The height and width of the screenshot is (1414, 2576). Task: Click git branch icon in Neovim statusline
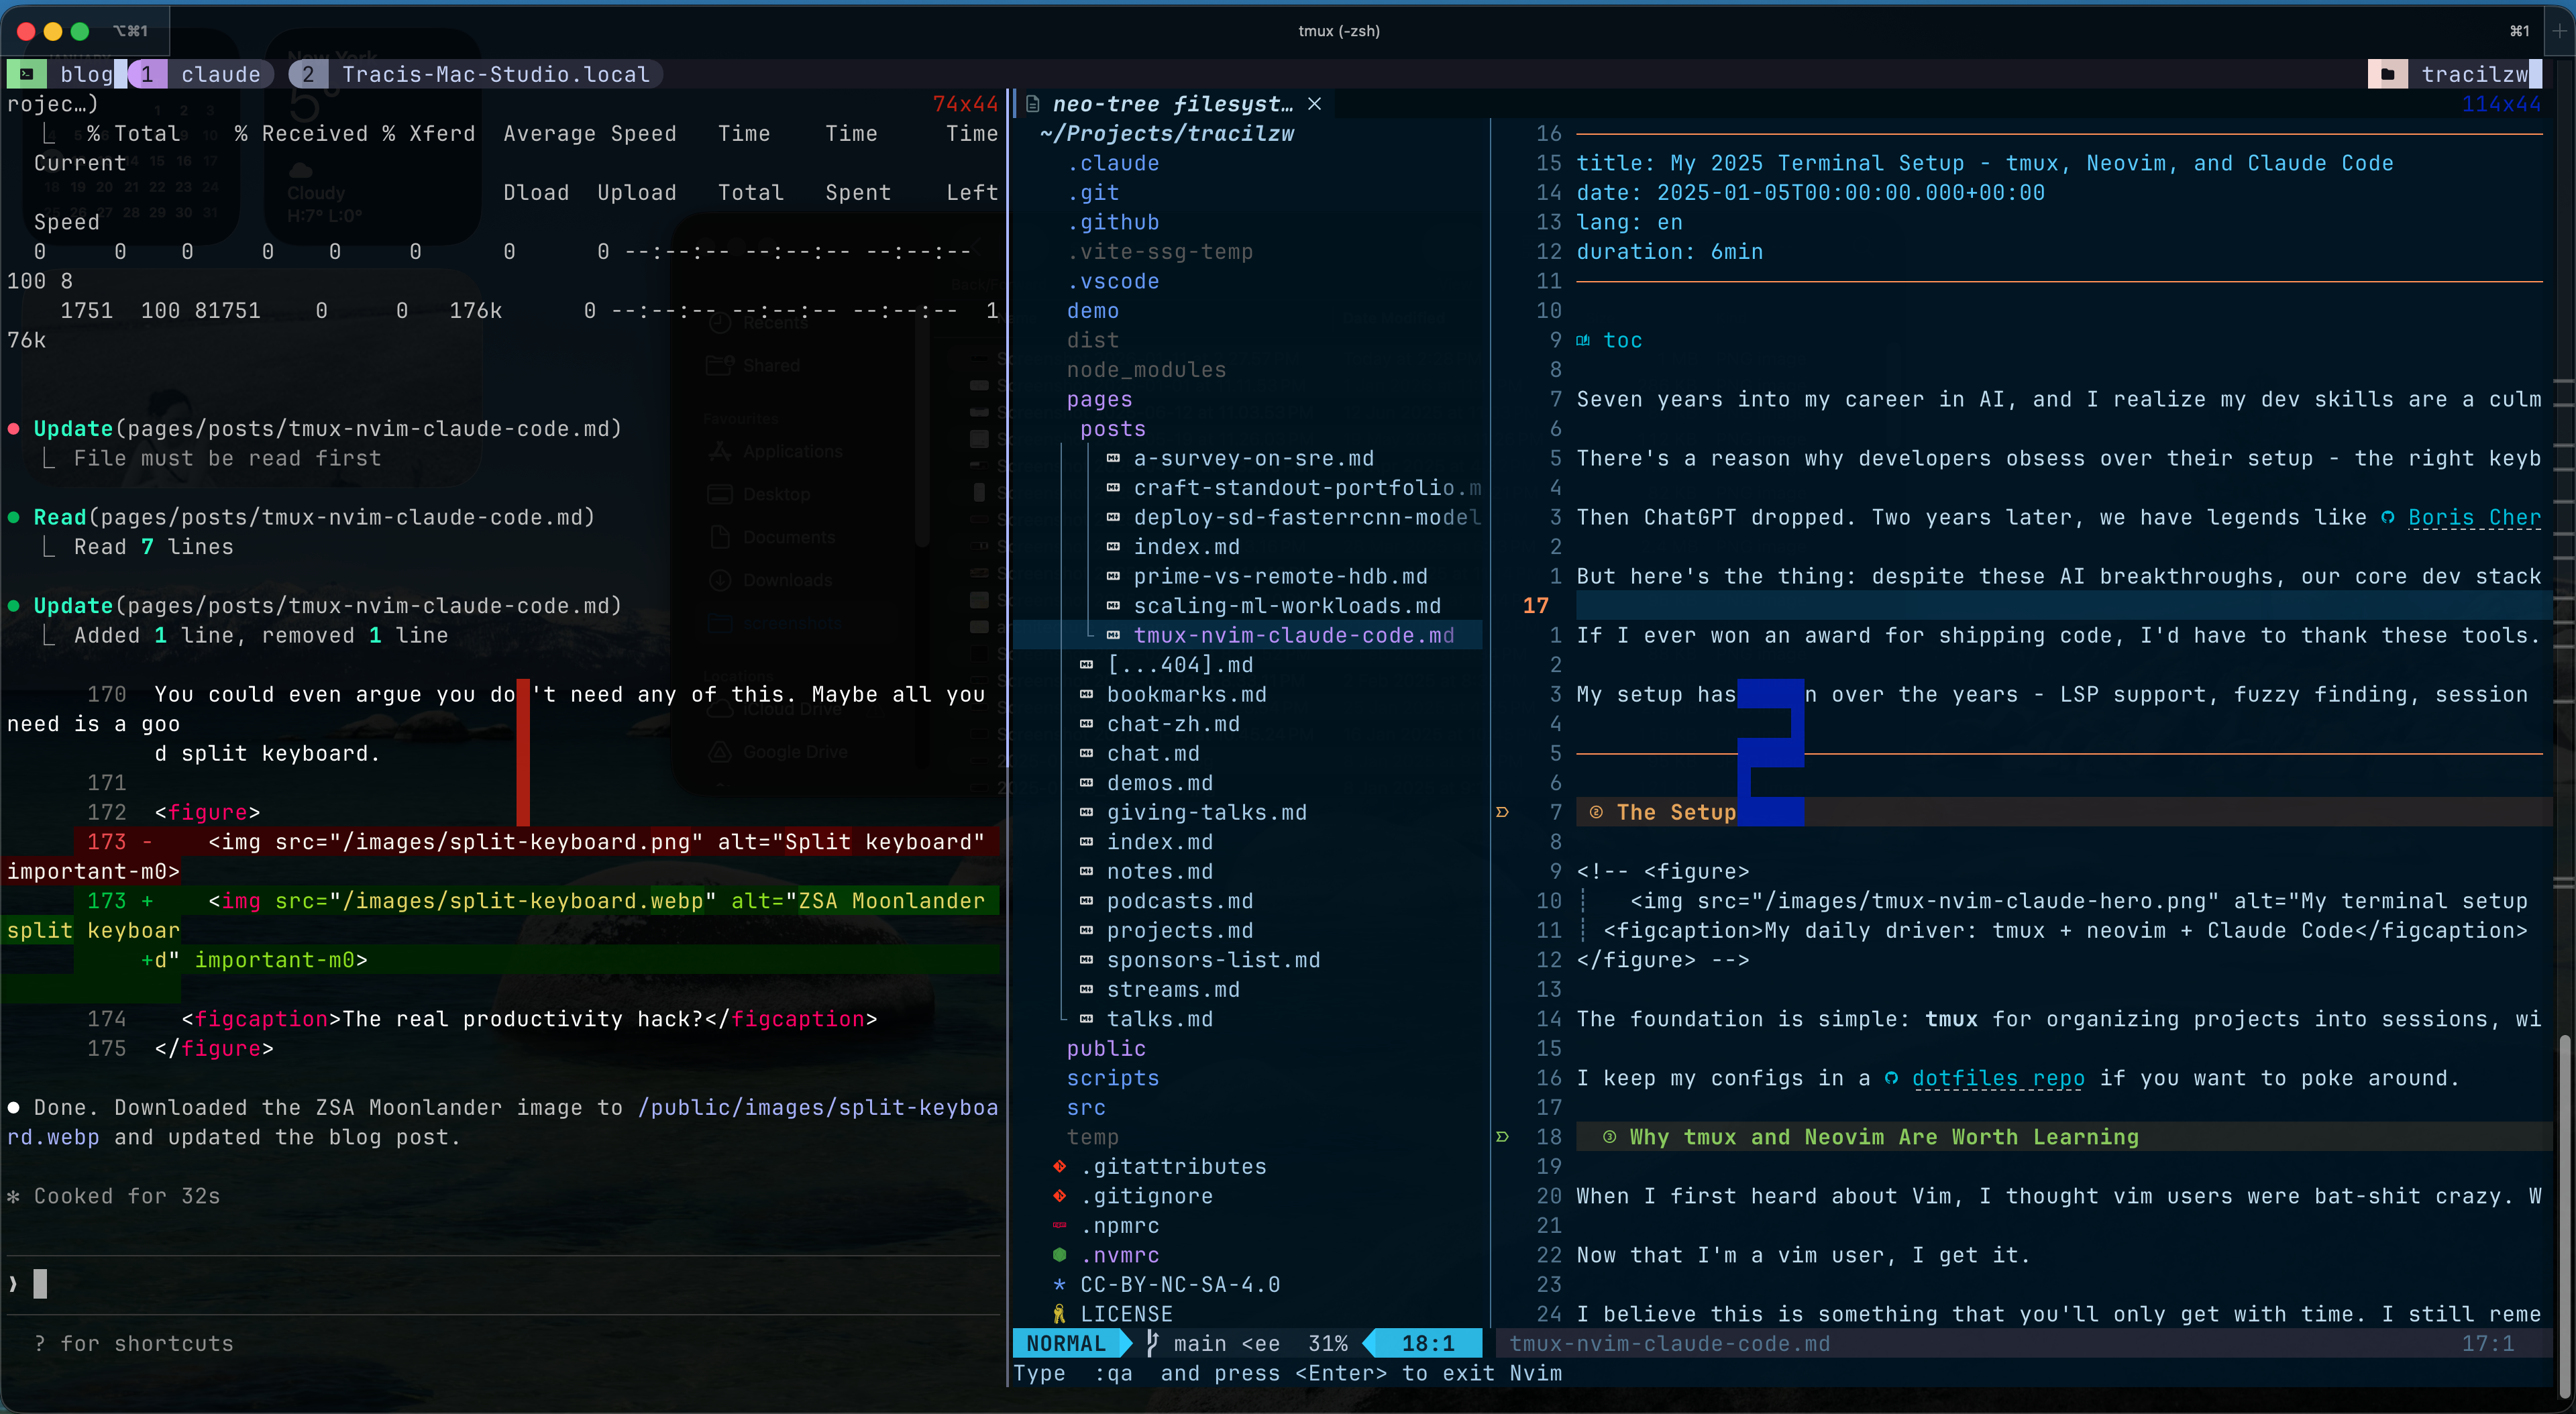tap(1152, 1343)
